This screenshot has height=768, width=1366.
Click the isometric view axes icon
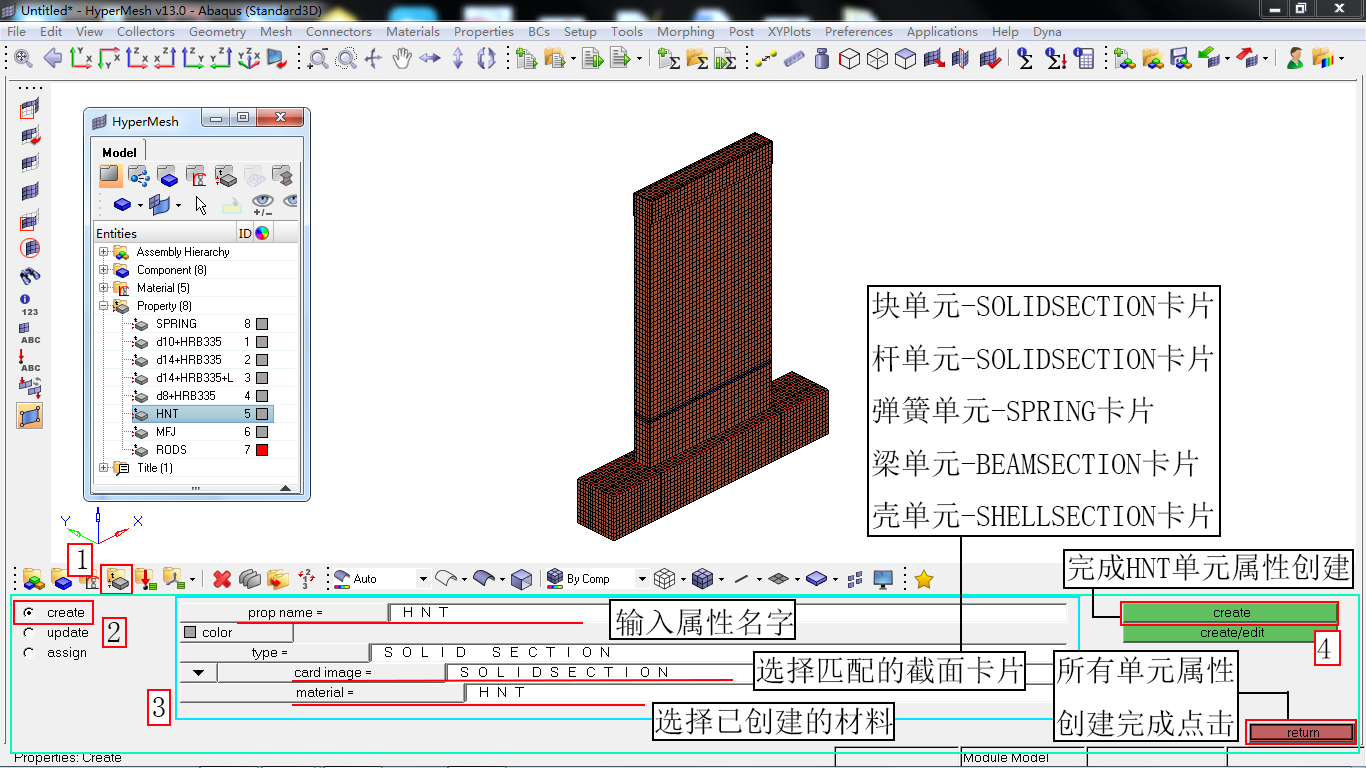(x=249, y=59)
